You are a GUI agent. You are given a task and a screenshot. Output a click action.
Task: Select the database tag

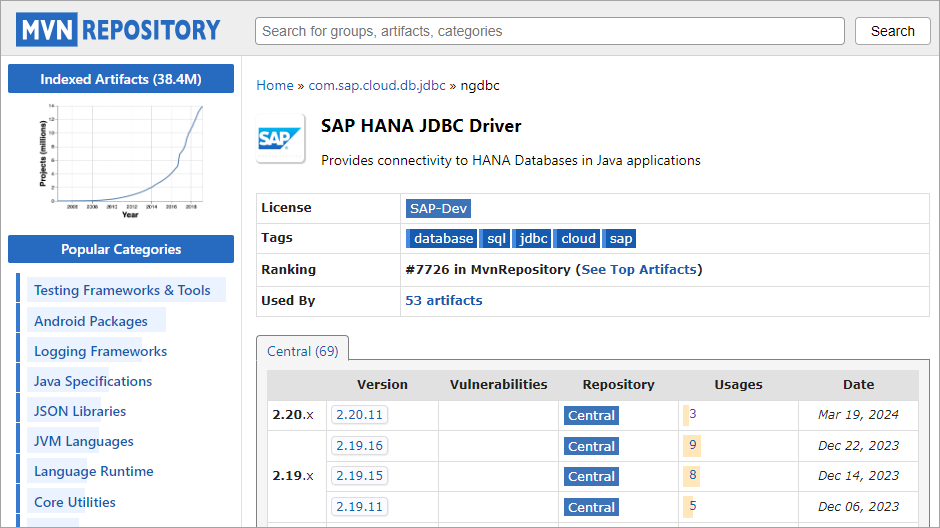[442, 239]
